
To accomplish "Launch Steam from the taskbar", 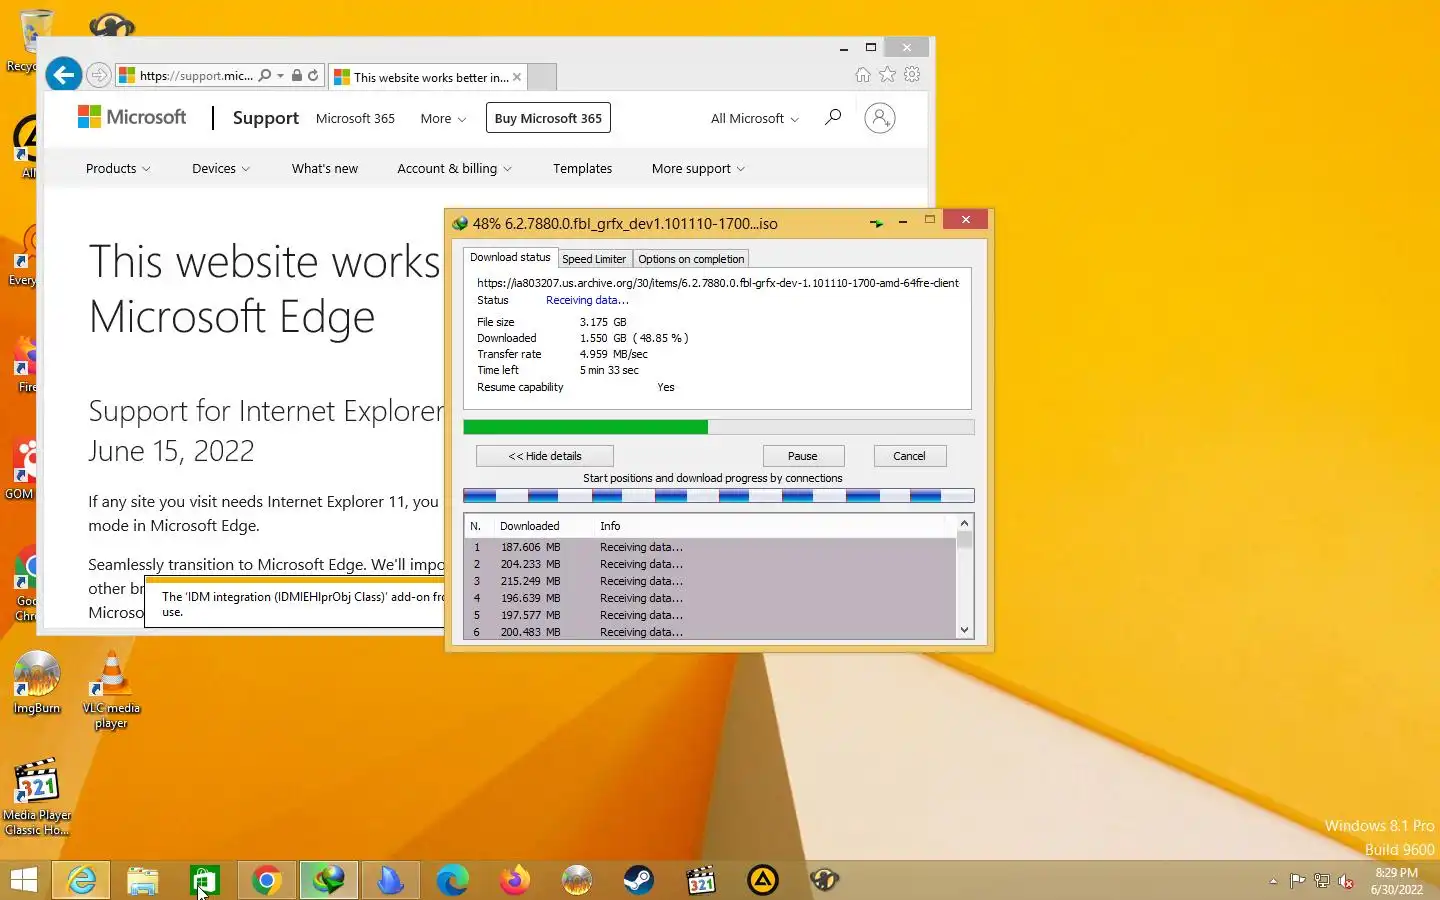I will [x=638, y=880].
